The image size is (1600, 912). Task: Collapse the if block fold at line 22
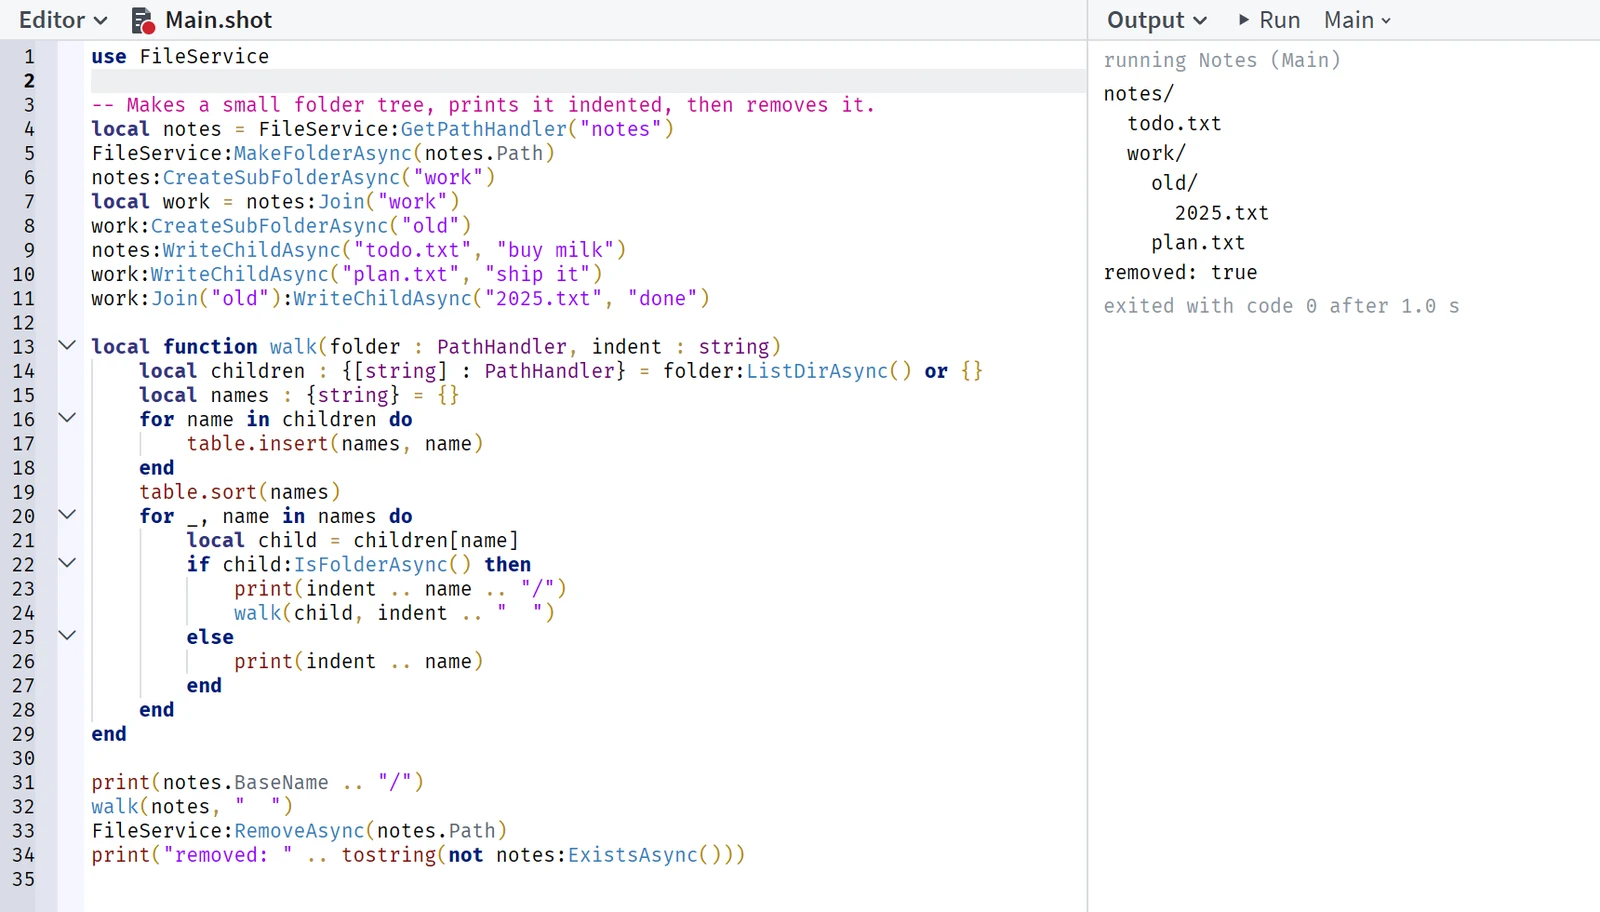(x=67, y=563)
